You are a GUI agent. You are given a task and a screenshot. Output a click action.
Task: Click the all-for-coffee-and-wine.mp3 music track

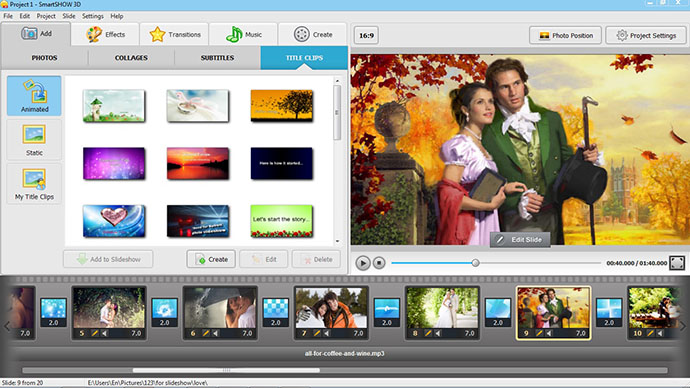345,353
